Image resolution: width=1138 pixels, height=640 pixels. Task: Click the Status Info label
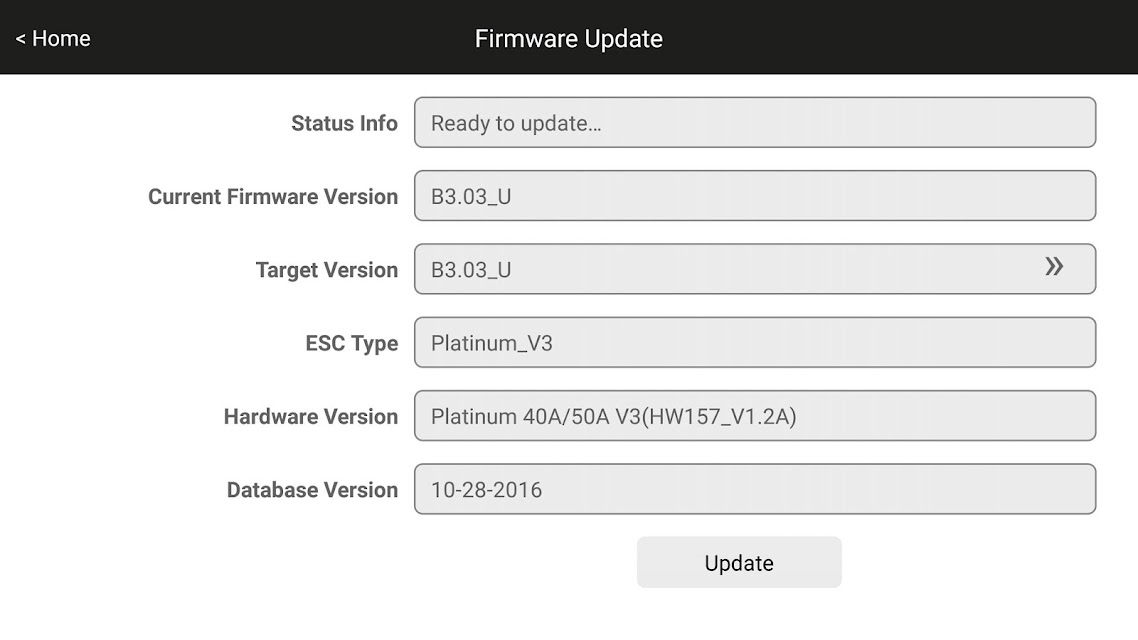coord(344,123)
